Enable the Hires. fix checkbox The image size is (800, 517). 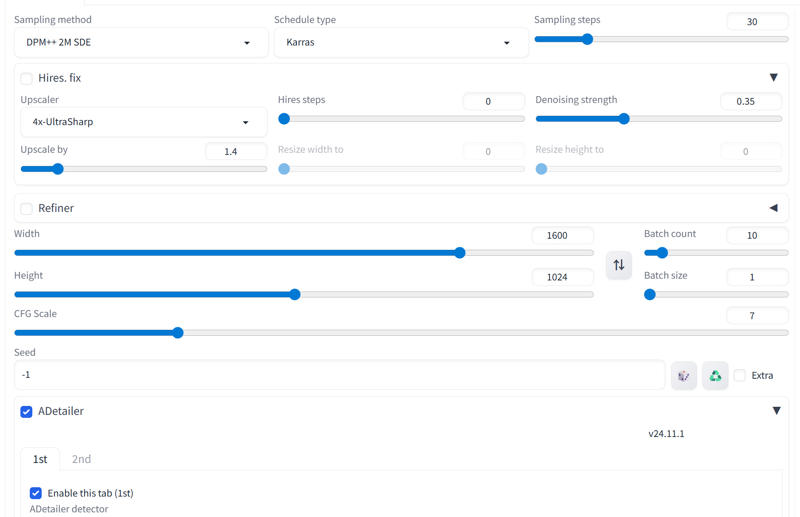tap(26, 77)
